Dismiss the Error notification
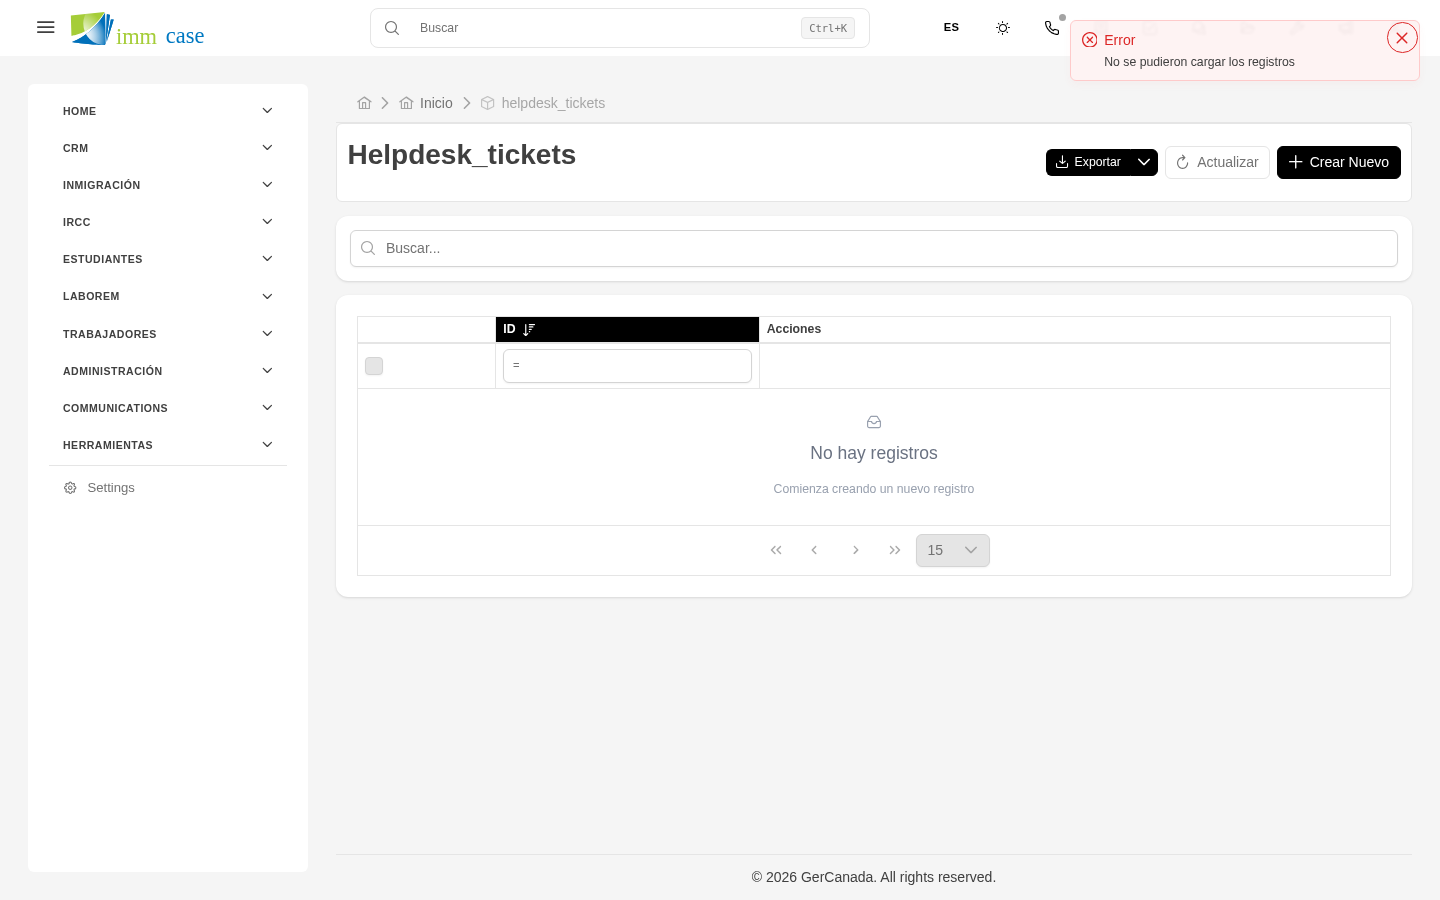 pos(1402,38)
